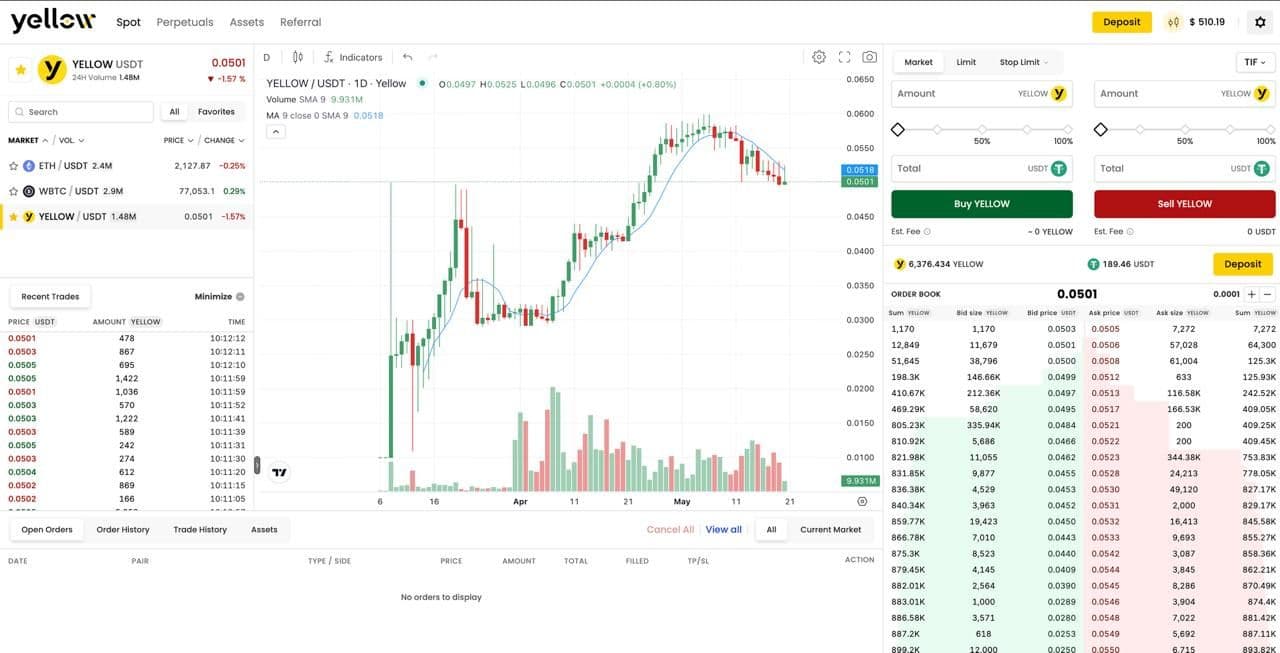The width and height of the screenshot is (1280, 653).
Task: Open the Spot tab
Action: pyautogui.click(x=128, y=22)
